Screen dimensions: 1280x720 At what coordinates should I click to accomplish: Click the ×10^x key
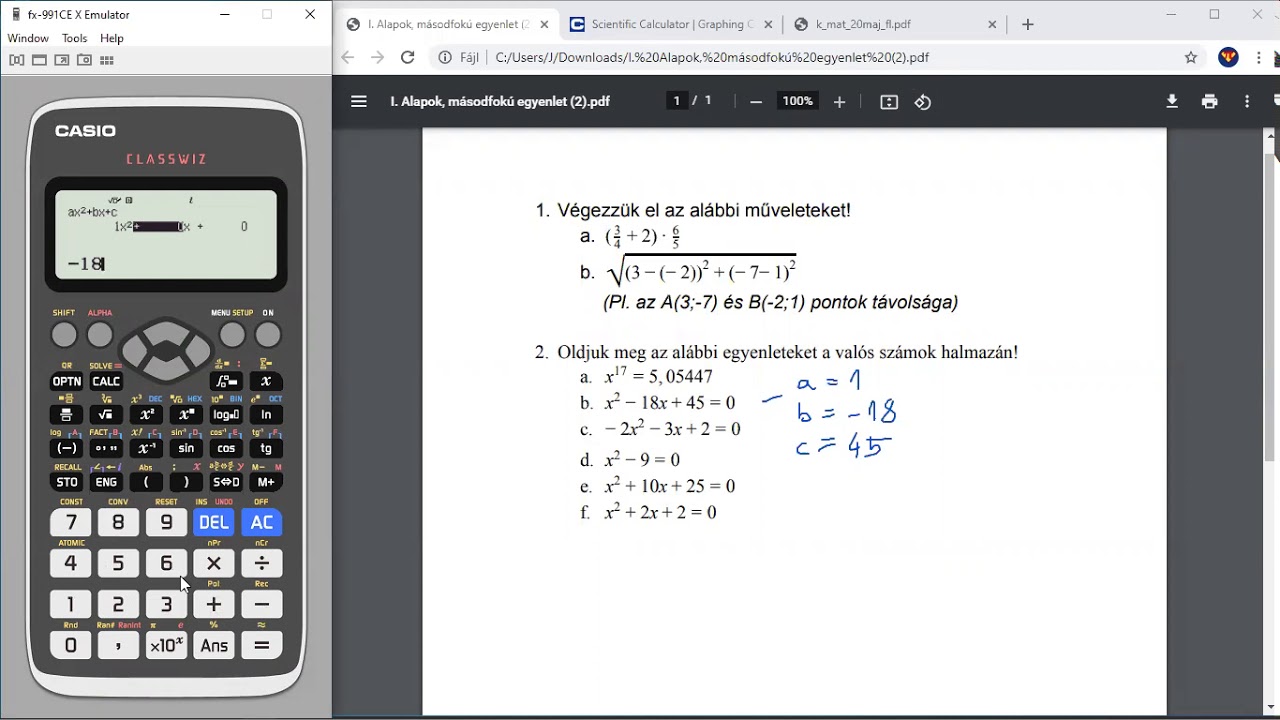point(166,645)
